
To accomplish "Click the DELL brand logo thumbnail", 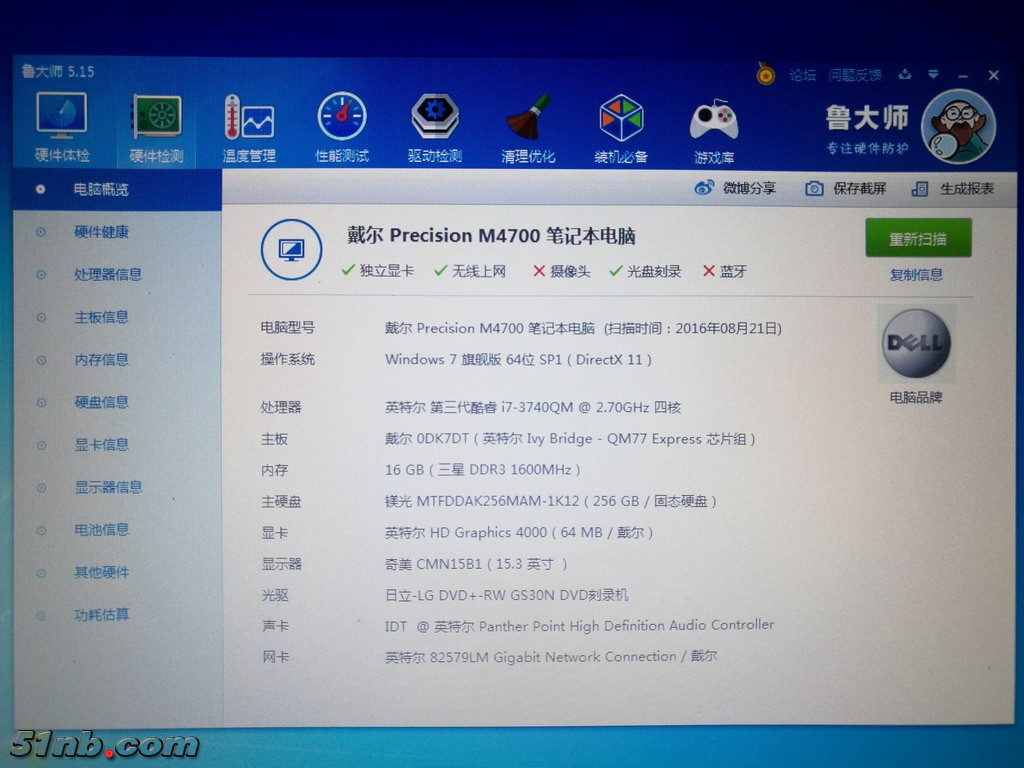I will [916, 343].
